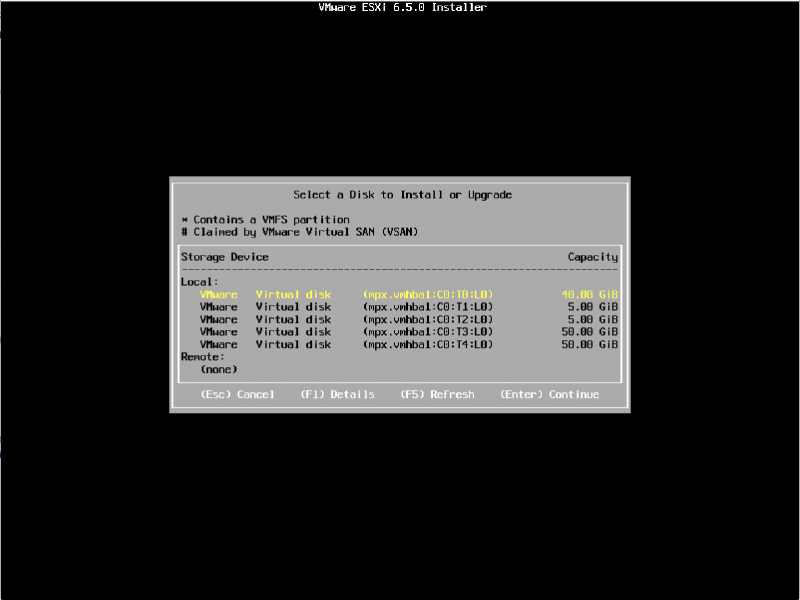Screen dimensions: 800x600
Task: Click the dialog title Select a Disk
Action: (x=402, y=194)
